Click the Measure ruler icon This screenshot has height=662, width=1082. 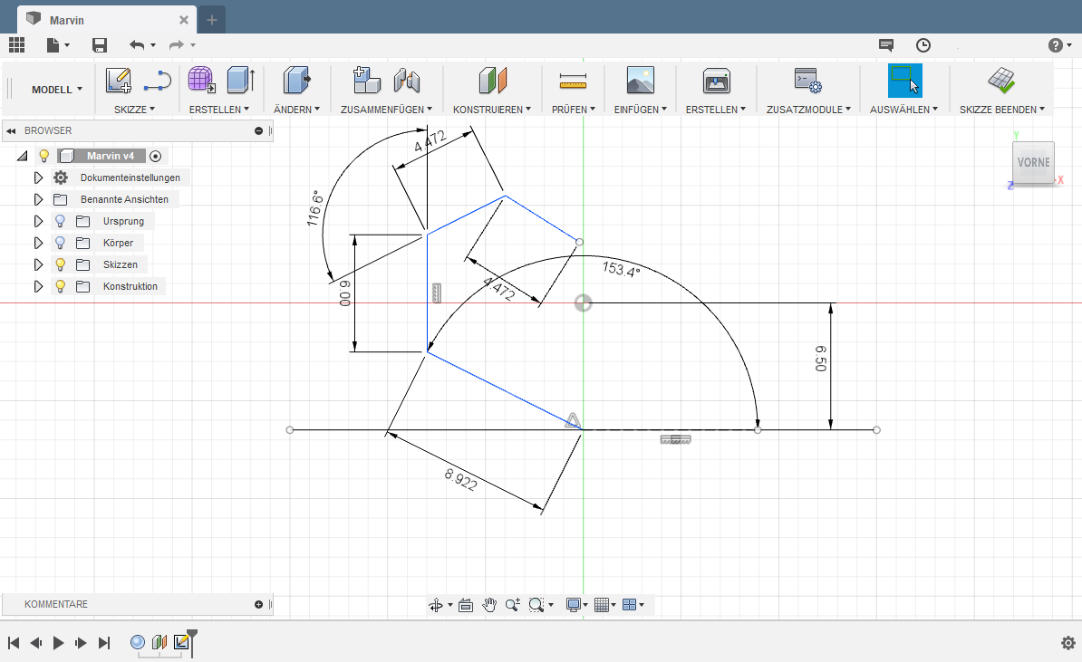(573, 81)
